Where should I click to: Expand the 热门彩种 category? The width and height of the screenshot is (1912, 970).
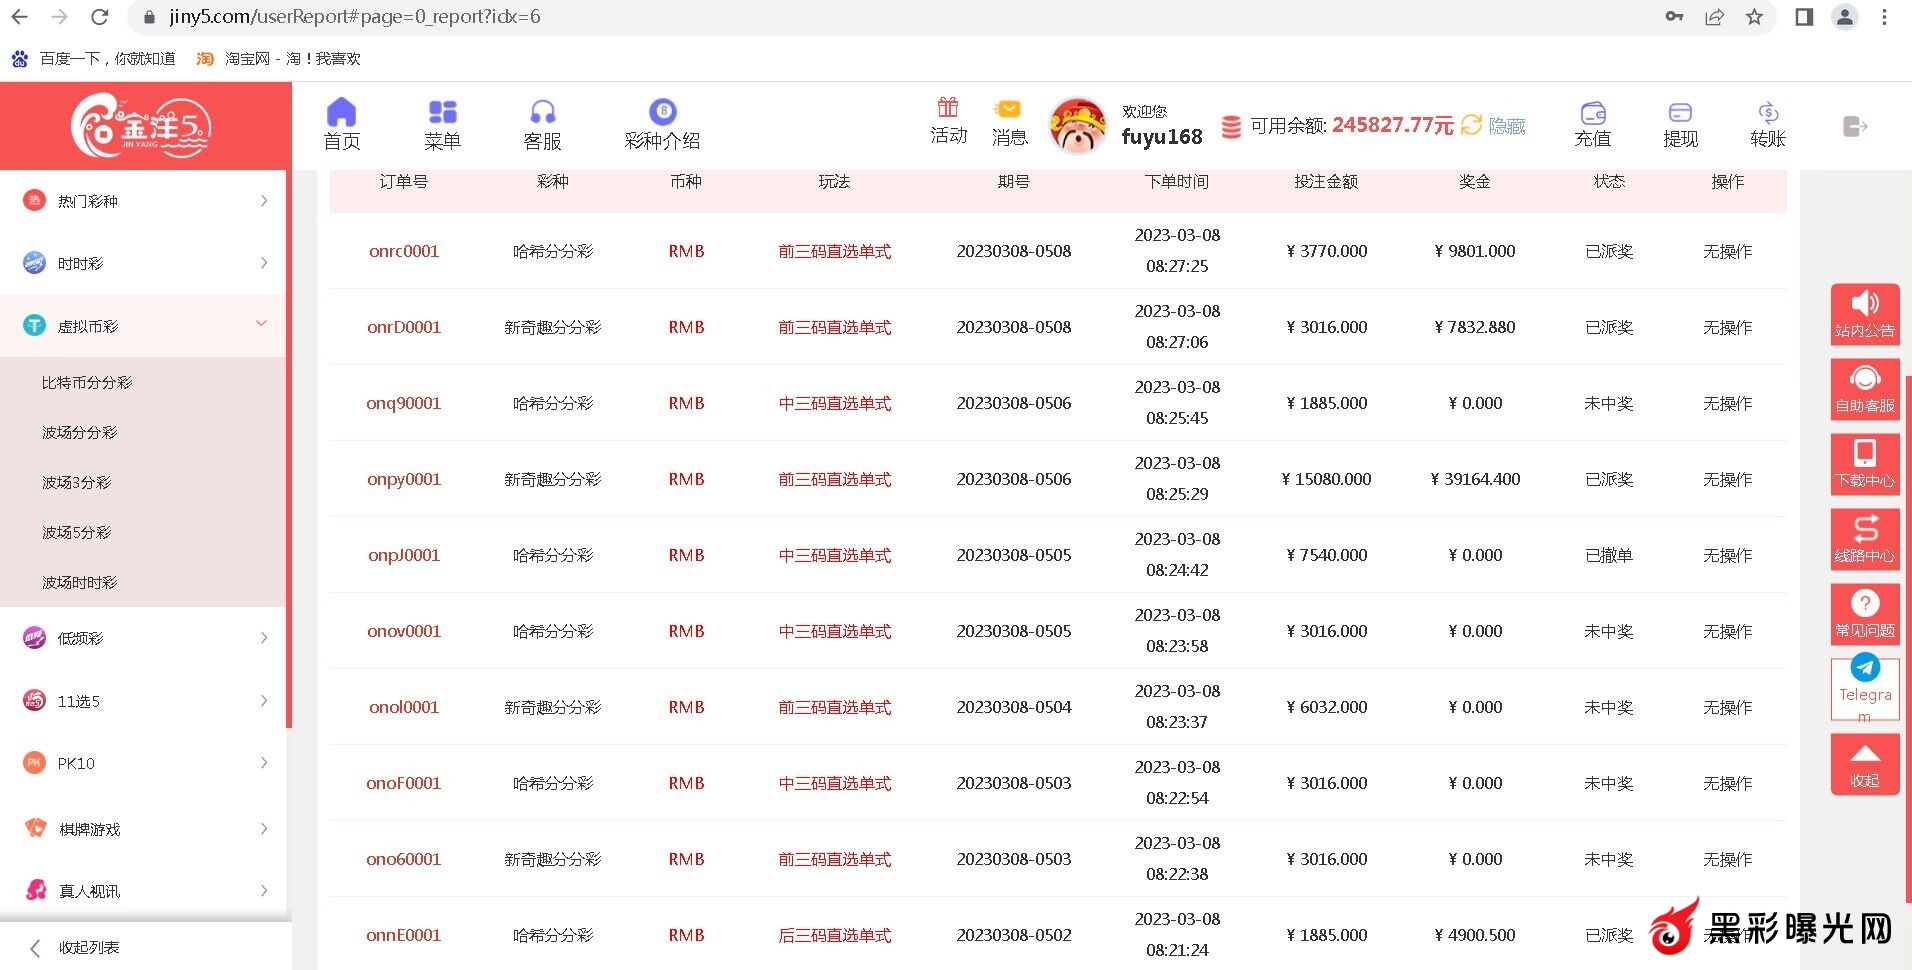[x=145, y=201]
